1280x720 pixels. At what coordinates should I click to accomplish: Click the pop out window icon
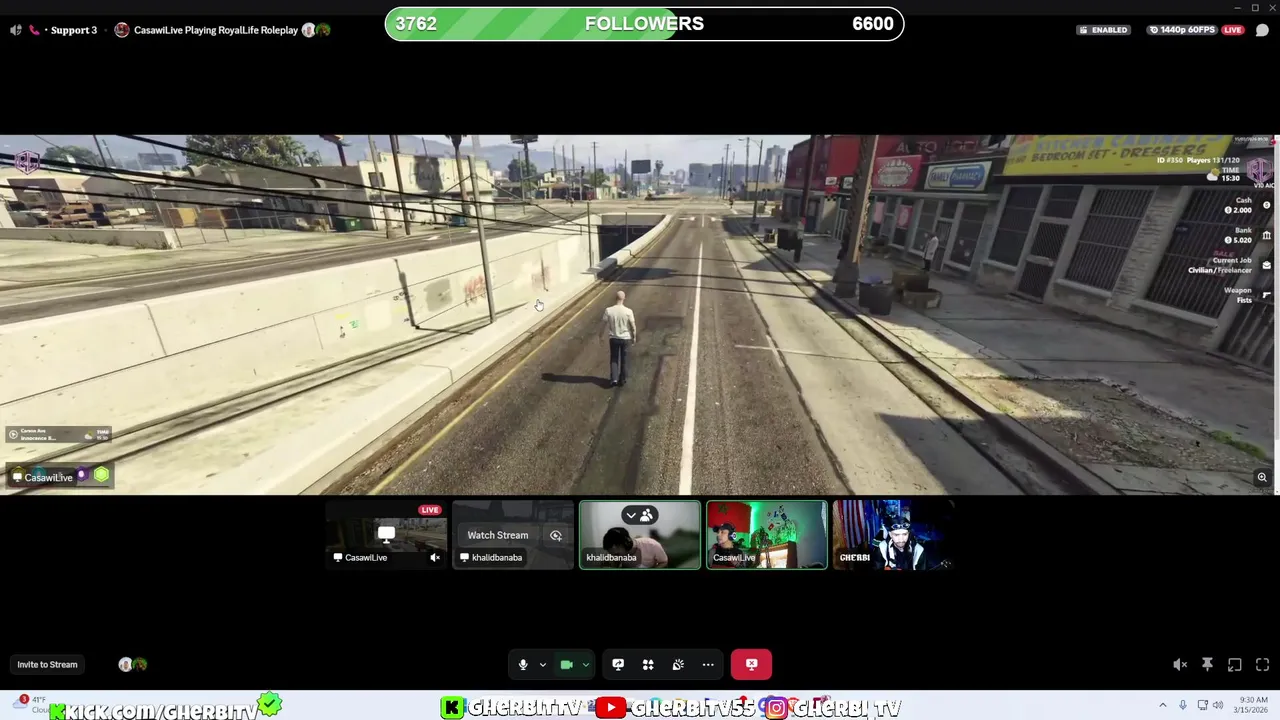[x=1235, y=664]
